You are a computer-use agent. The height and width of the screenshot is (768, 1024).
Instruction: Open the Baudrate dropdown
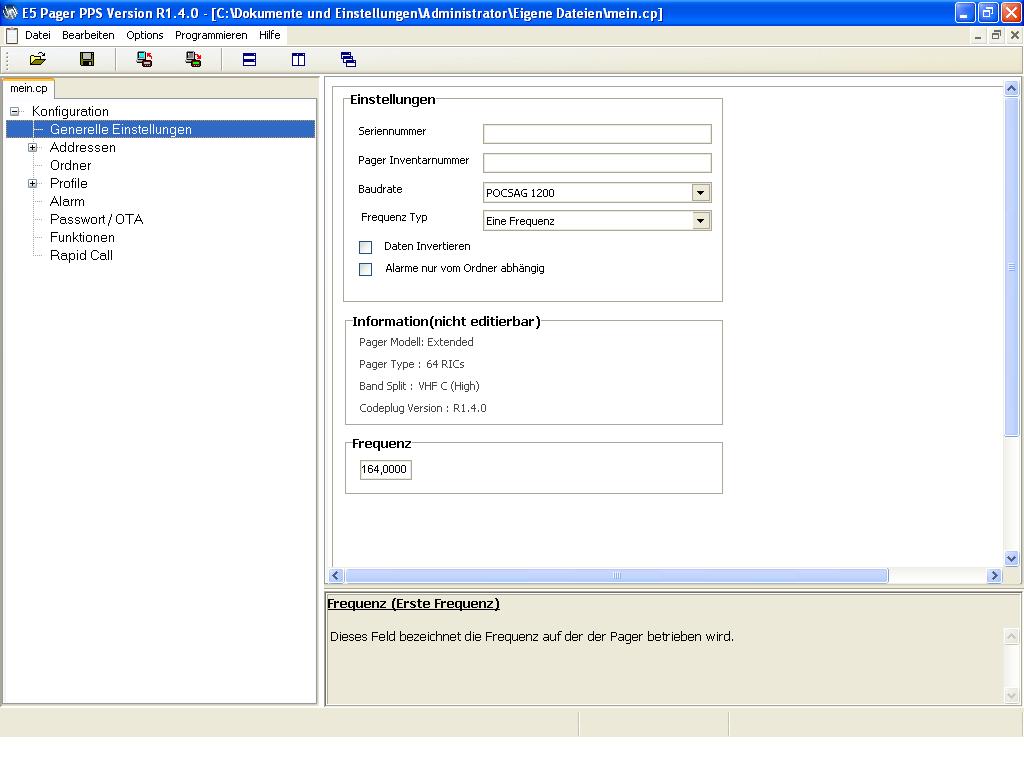[x=700, y=193]
